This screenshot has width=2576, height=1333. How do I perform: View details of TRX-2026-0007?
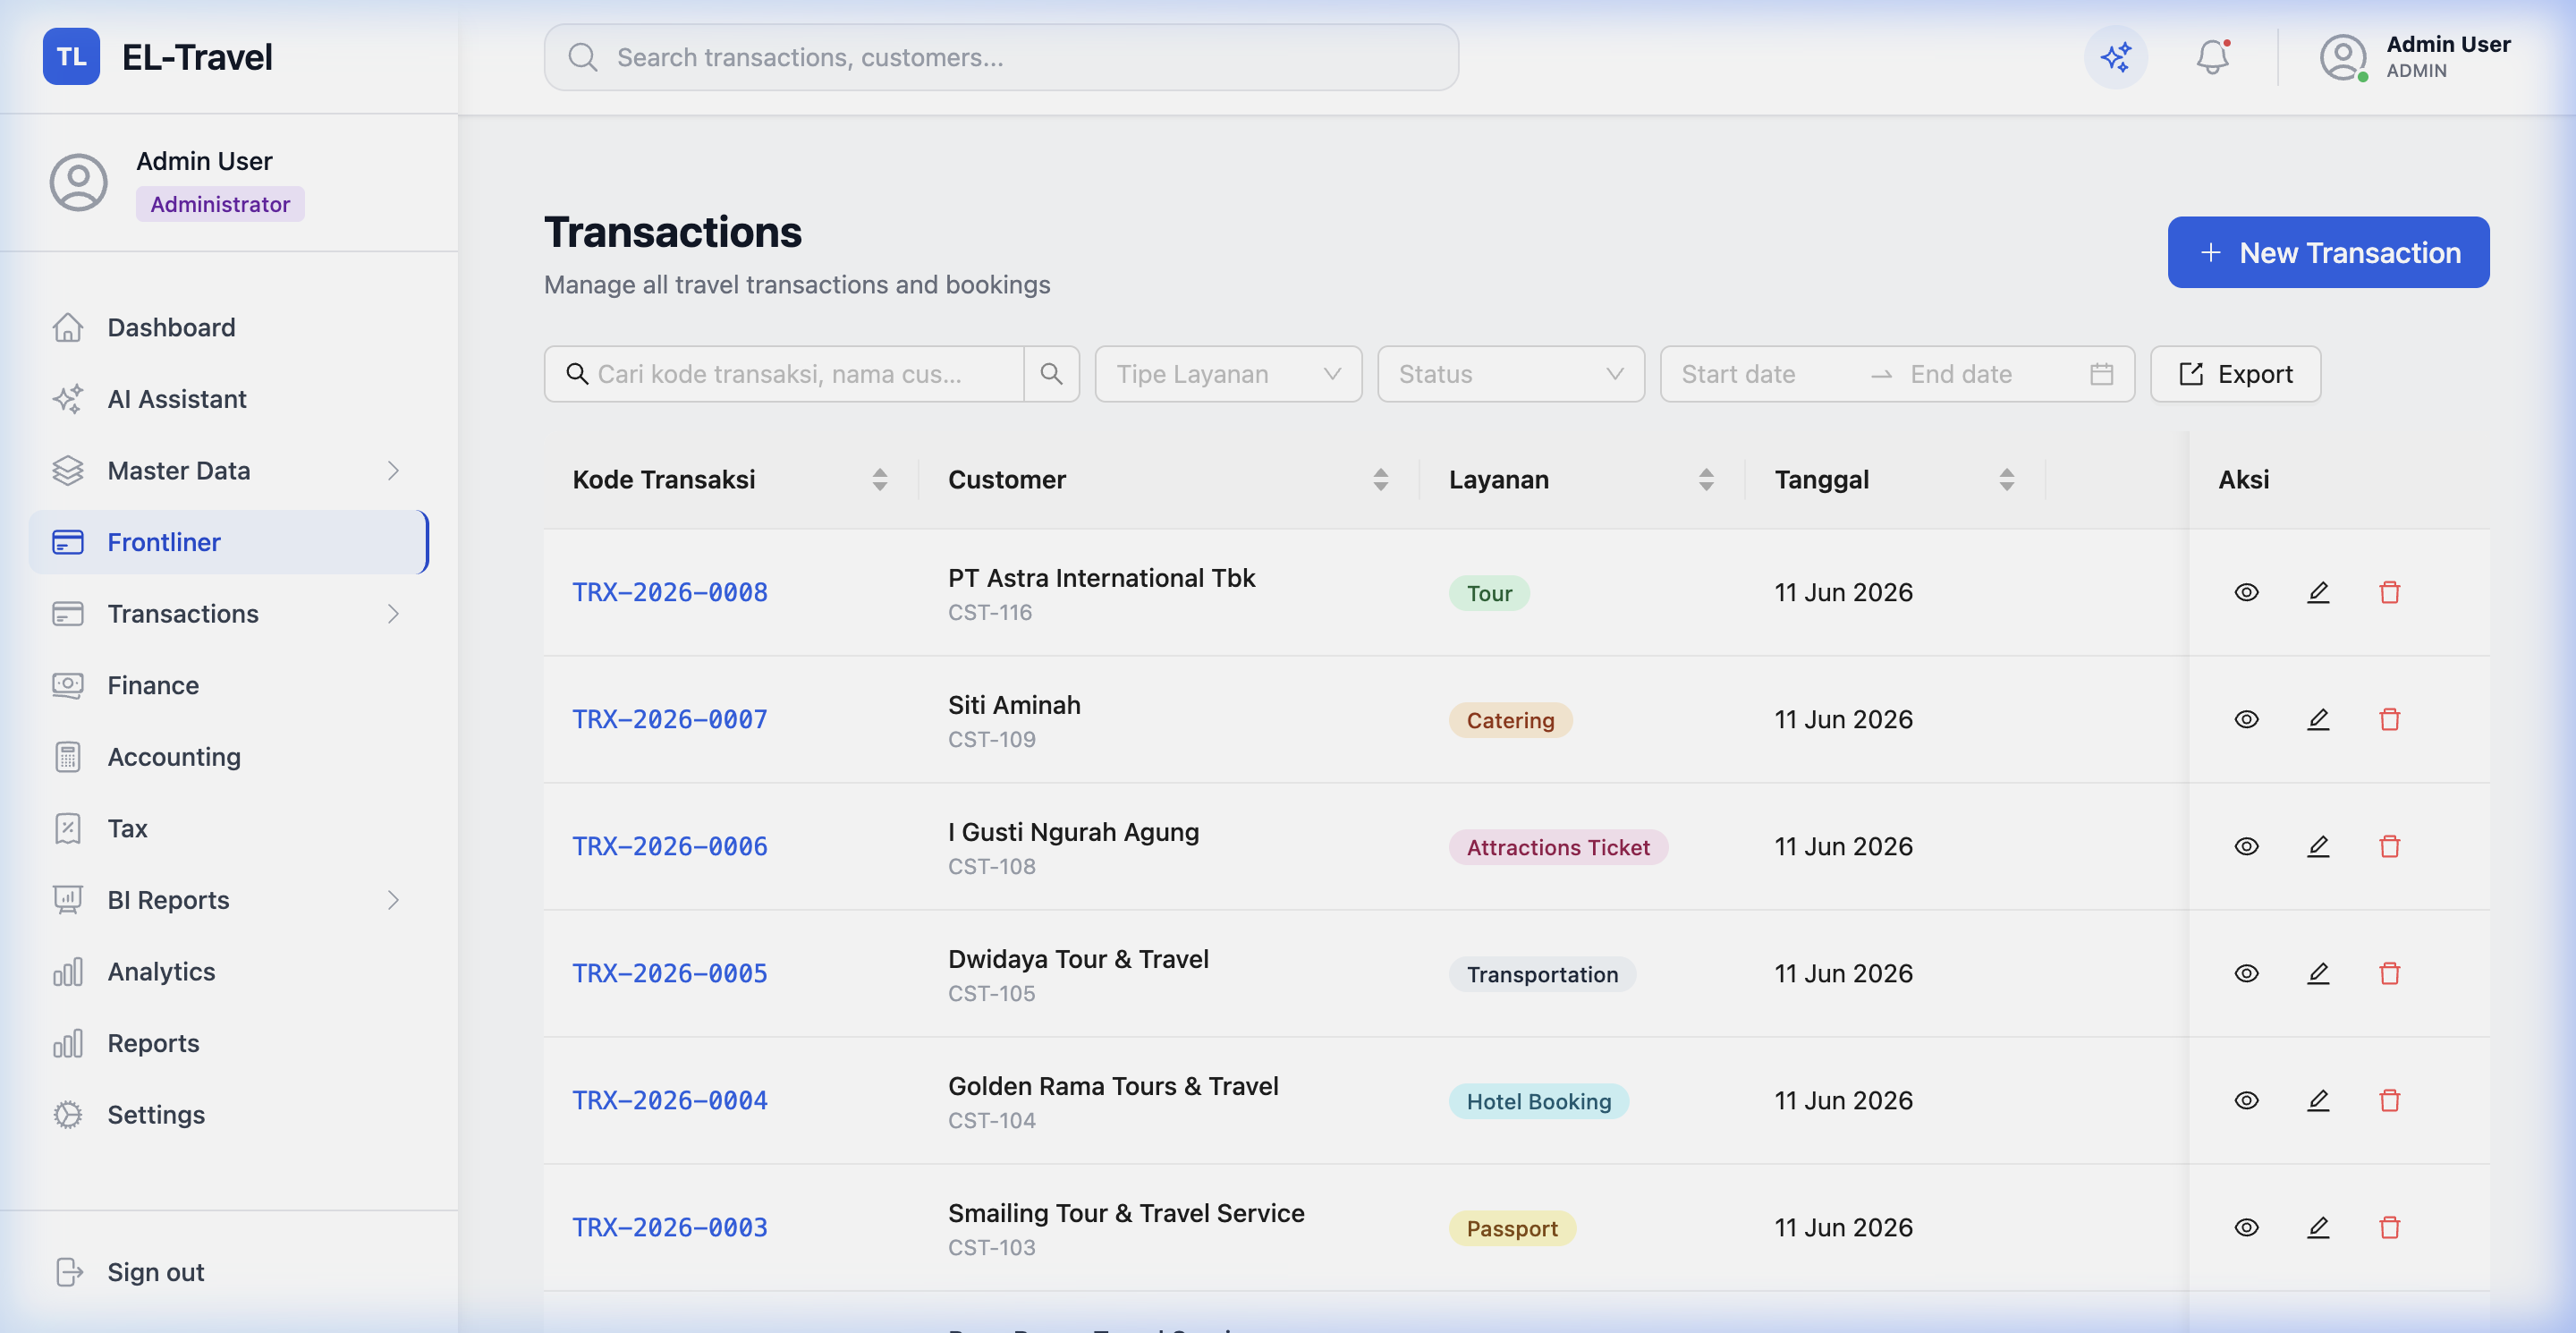(x=2246, y=719)
